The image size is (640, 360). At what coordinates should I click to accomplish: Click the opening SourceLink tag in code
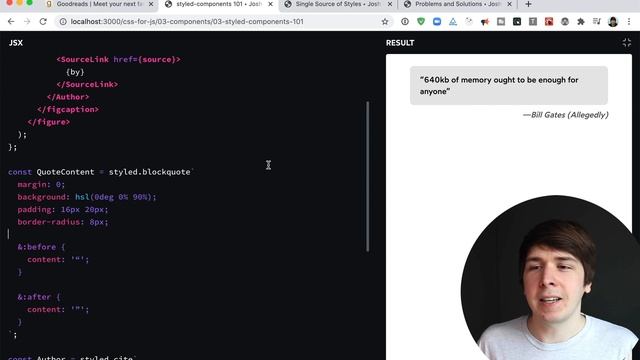click(118, 60)
